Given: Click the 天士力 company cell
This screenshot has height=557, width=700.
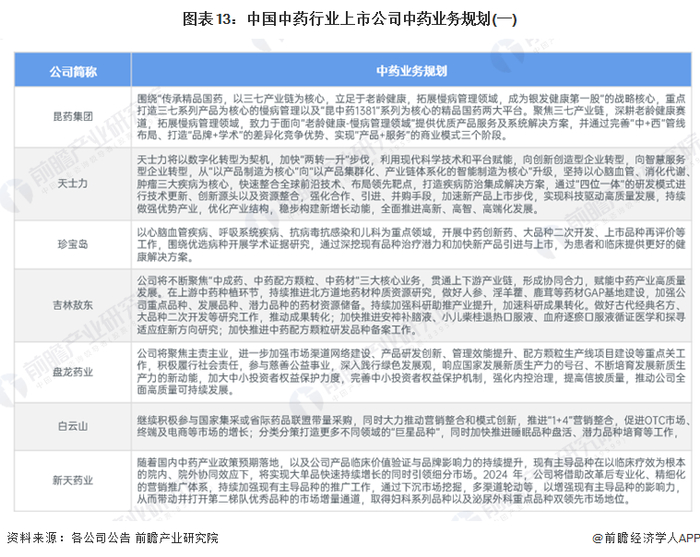Looking at the screenshot, I should (x=73, y=183).
